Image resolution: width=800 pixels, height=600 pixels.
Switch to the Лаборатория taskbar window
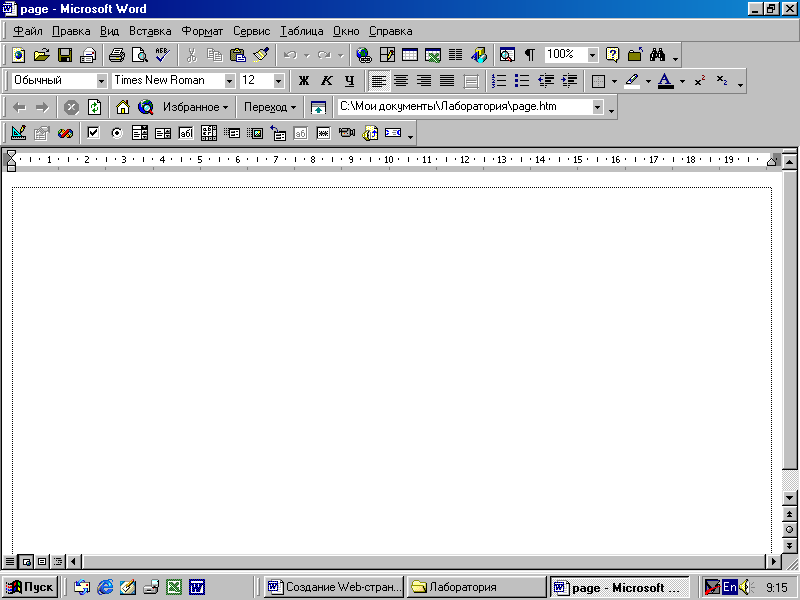tap(477, 587)
